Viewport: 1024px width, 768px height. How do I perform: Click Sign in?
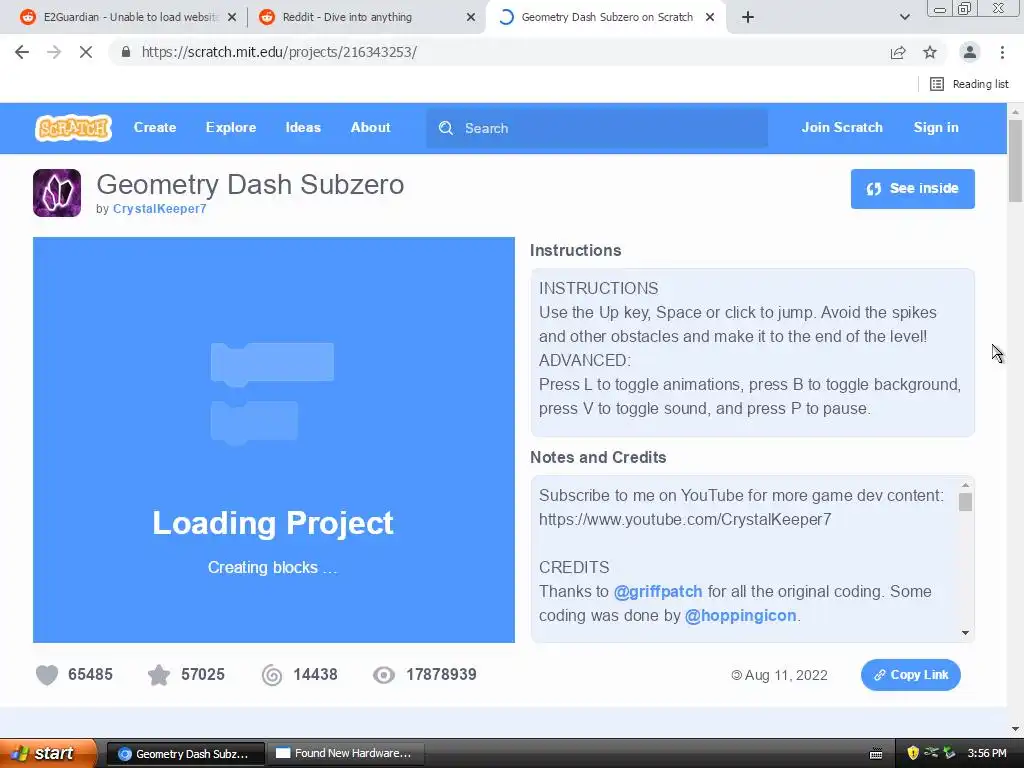point(936,128)
